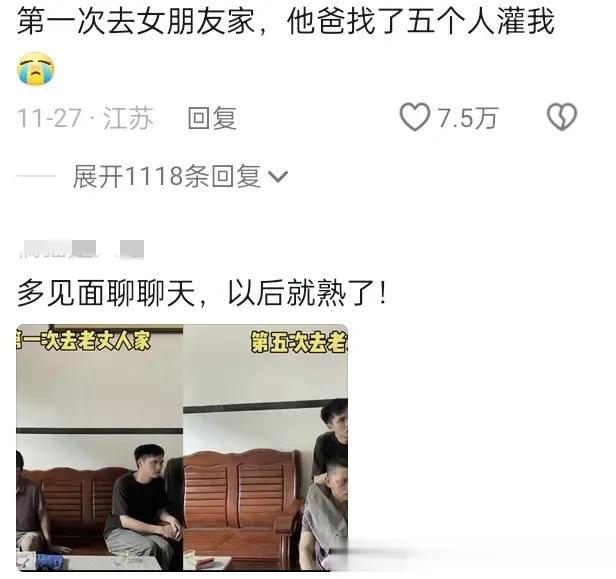The image size is (616, 579).
Task: Click the chevron beside 展开1118条回复
Action: click(278, 177)
